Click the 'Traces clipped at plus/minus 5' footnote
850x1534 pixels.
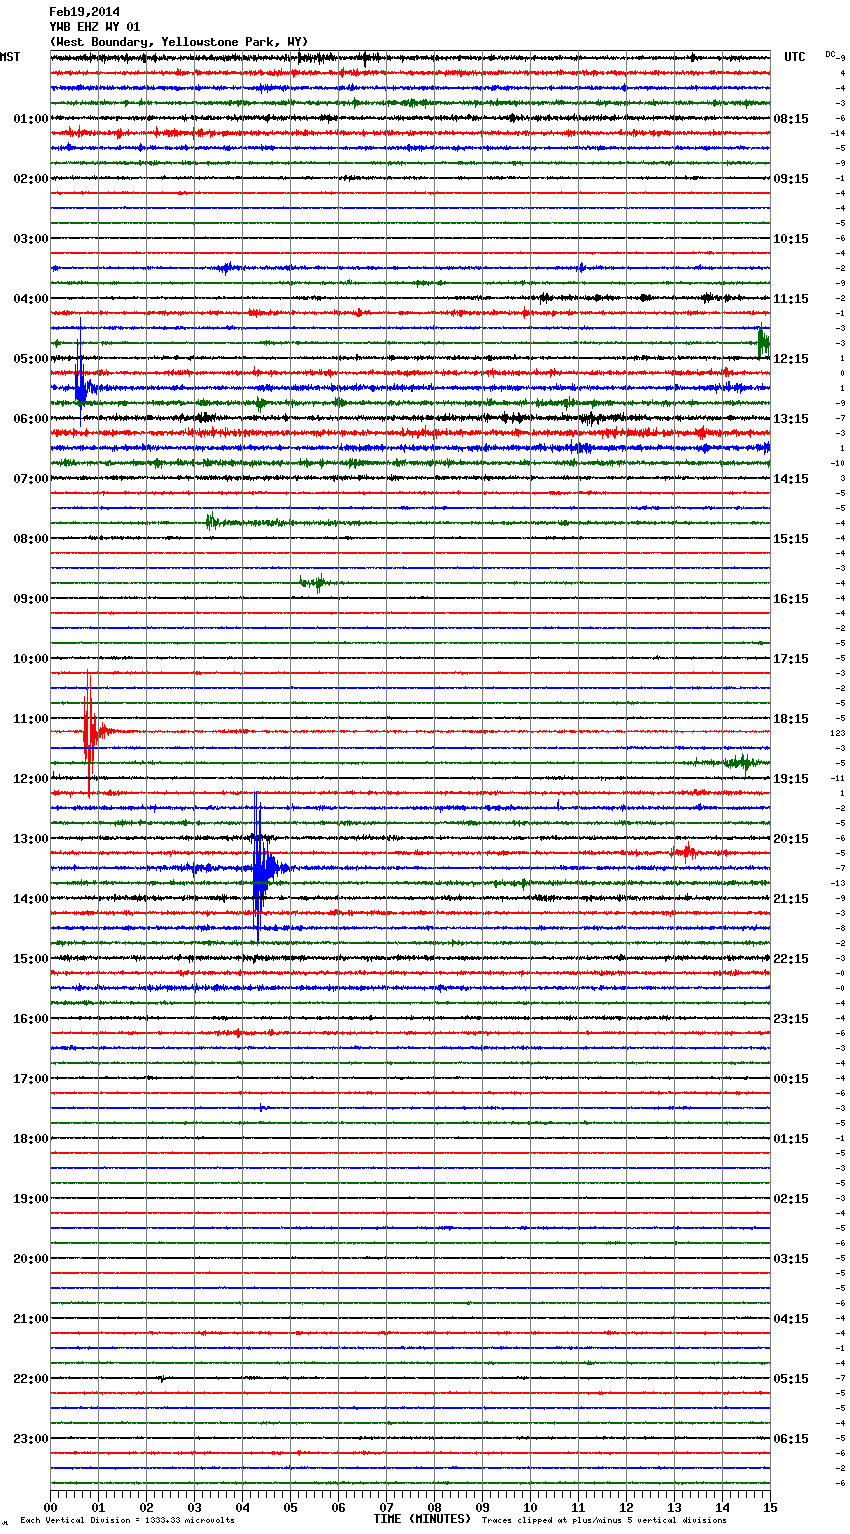point(604,1521)
